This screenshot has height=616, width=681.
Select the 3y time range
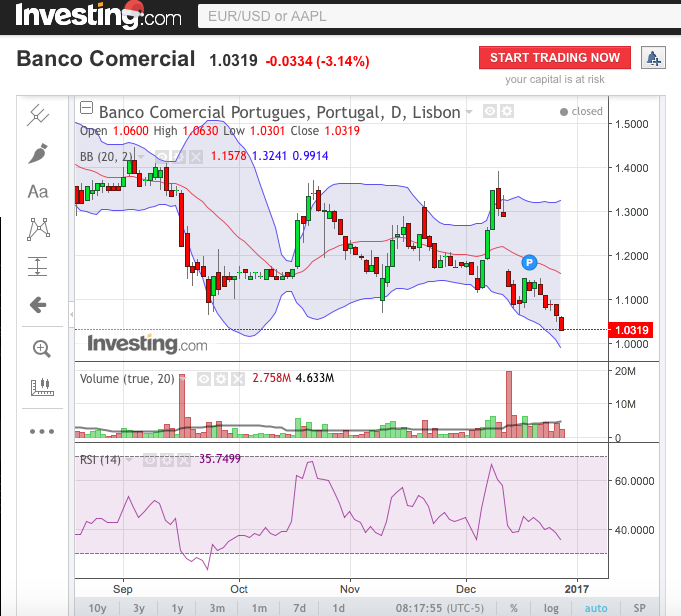pyautogui.click(x=139, y=608)
